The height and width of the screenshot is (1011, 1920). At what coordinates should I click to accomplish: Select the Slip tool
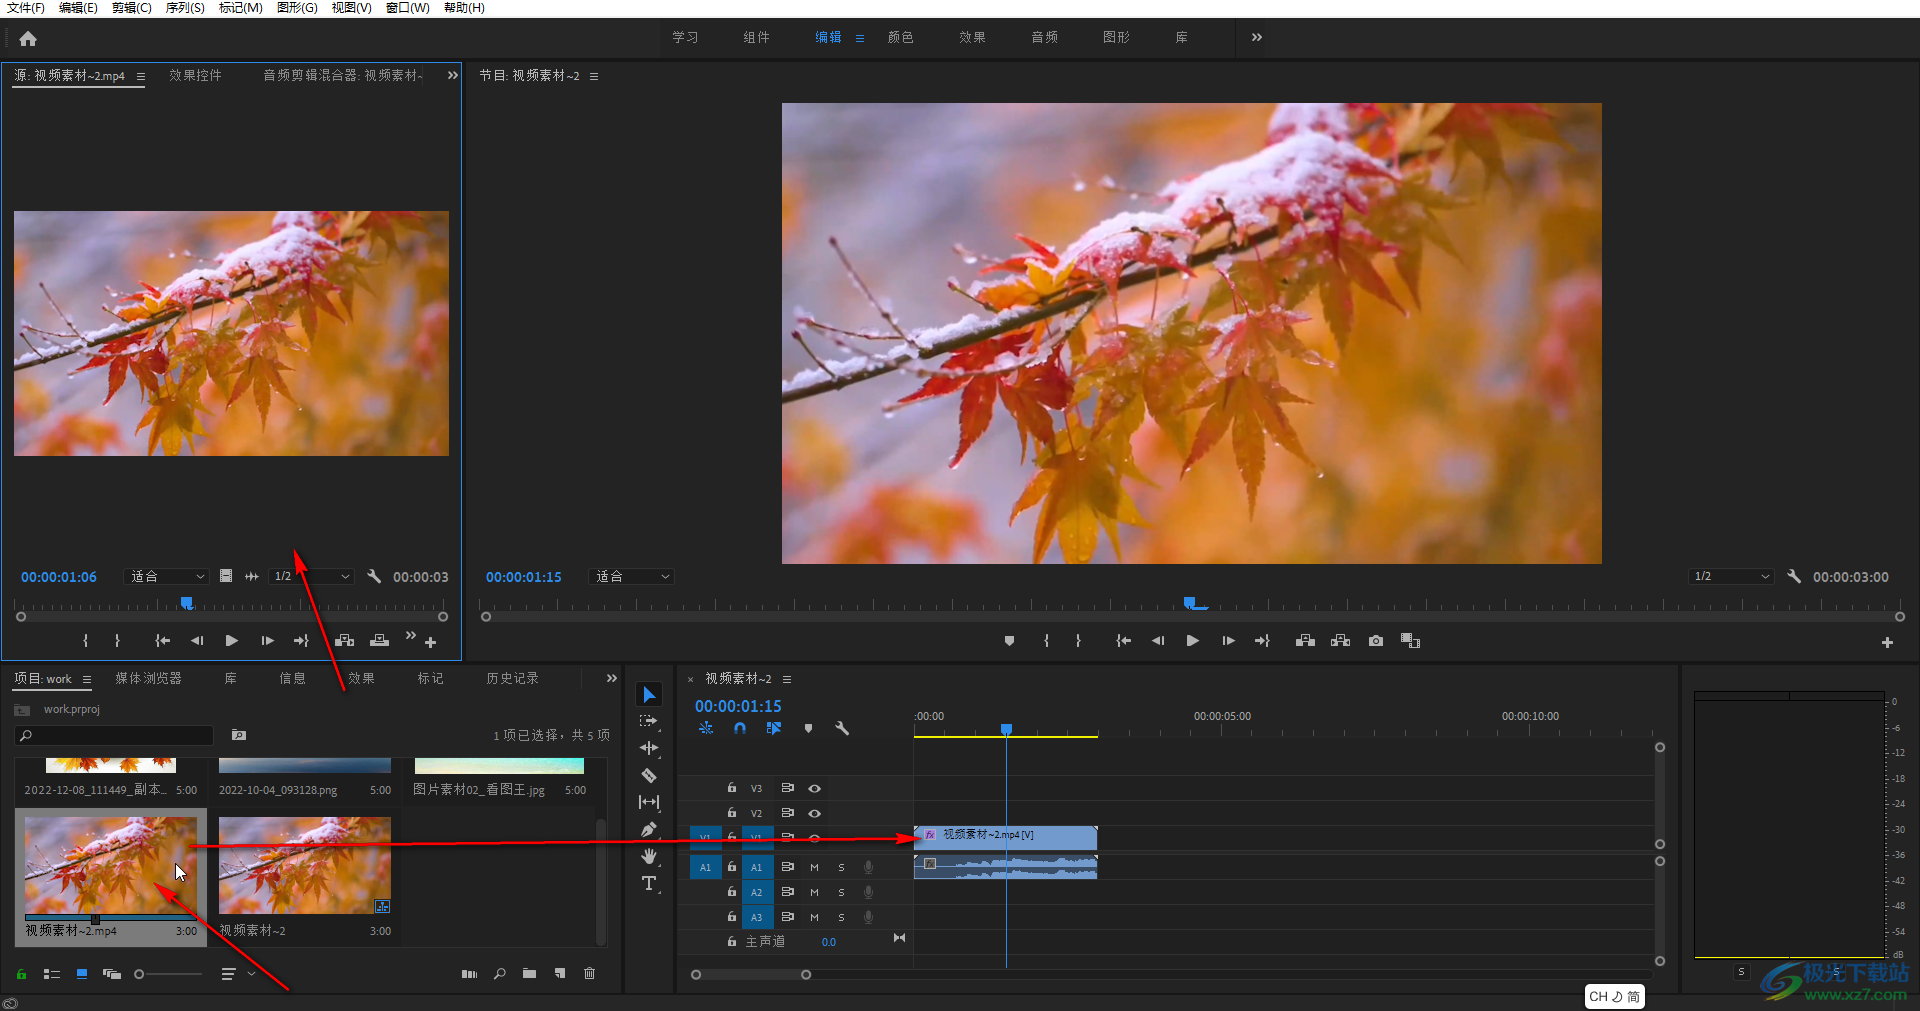pos(649,802)
